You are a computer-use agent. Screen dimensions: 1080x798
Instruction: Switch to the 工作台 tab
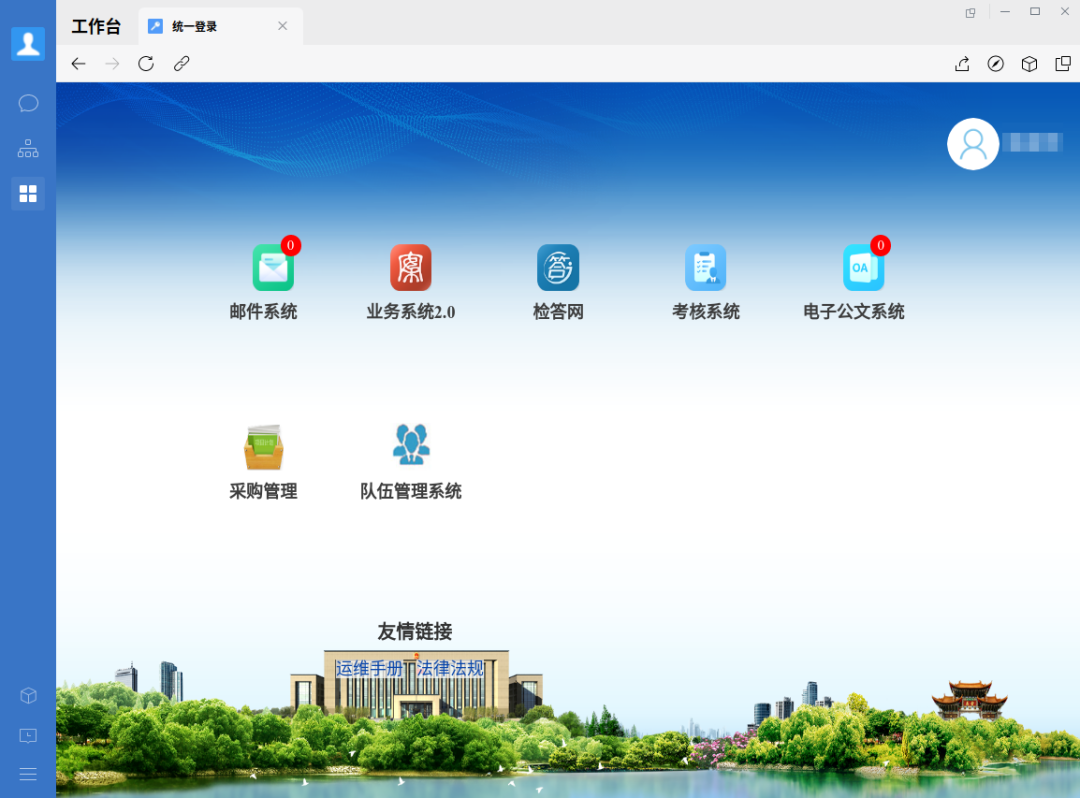click(x=96, y=26)
